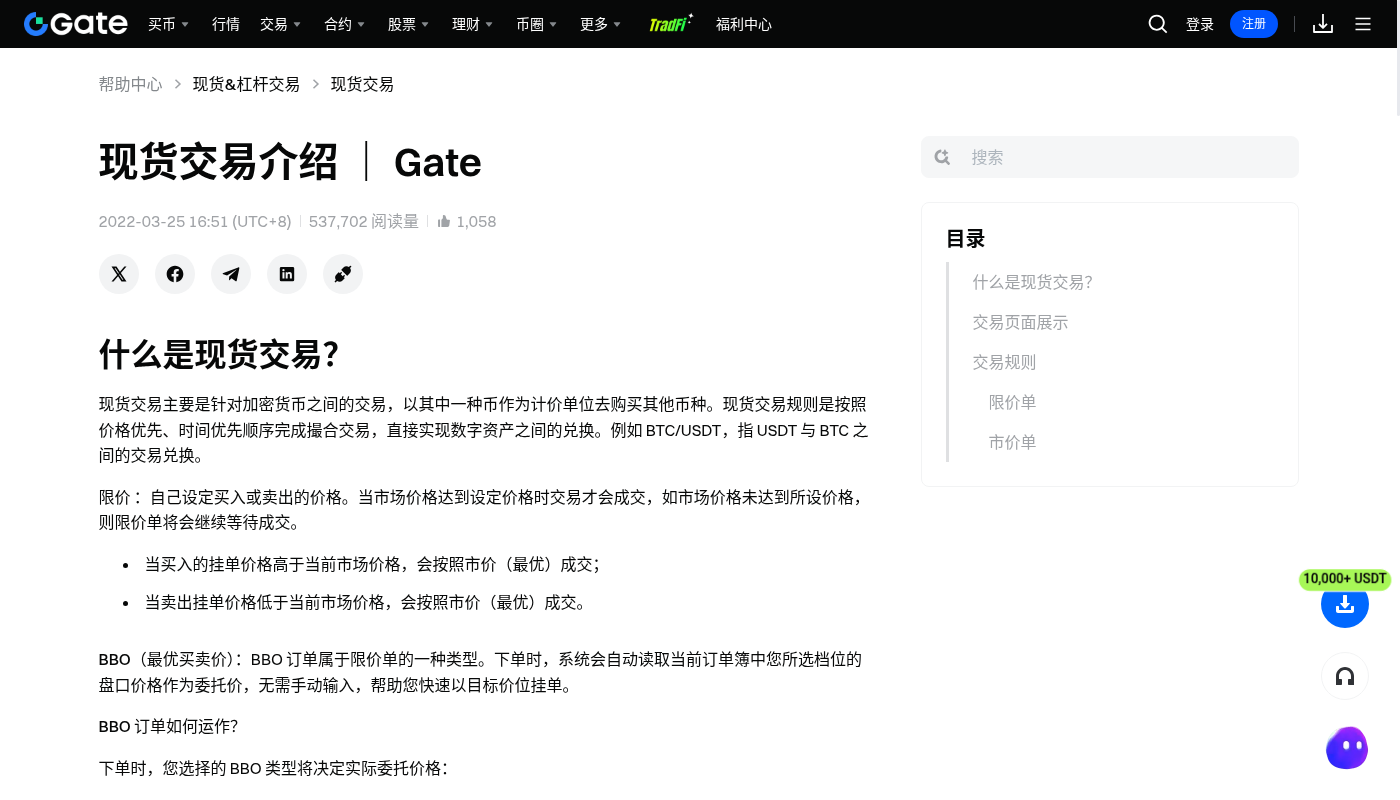Click the search icon in sidebar search box
Screen dimensions: 1400x800
942,157
